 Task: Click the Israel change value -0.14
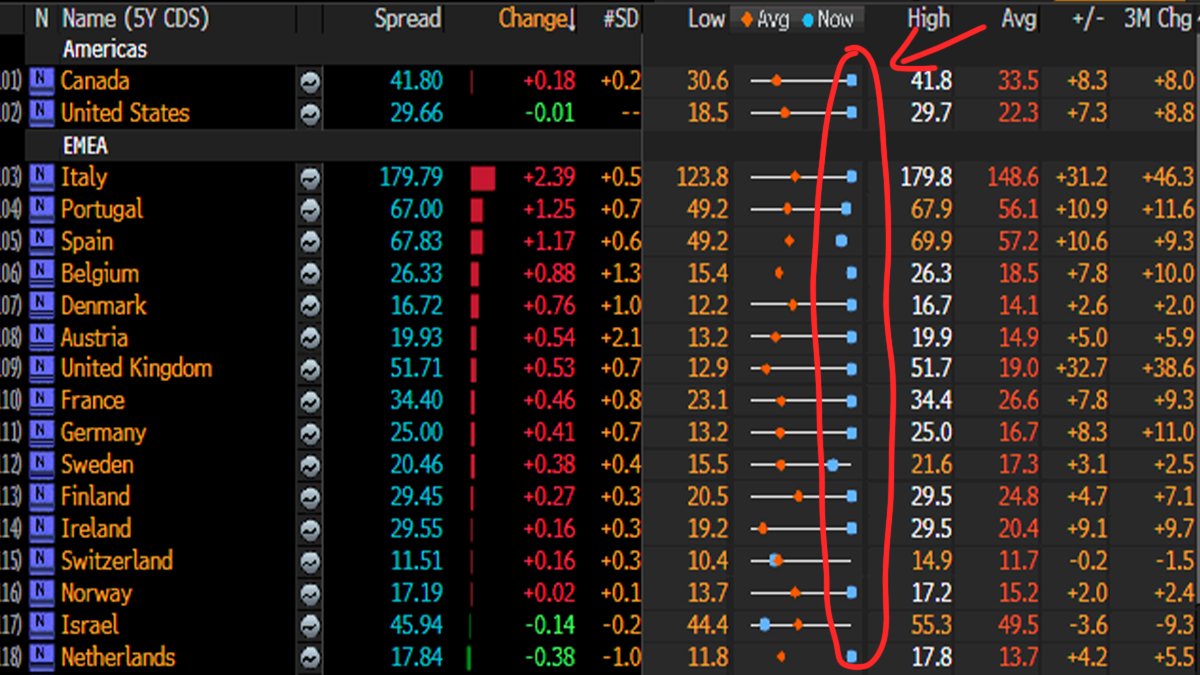(x=549, y=624)
